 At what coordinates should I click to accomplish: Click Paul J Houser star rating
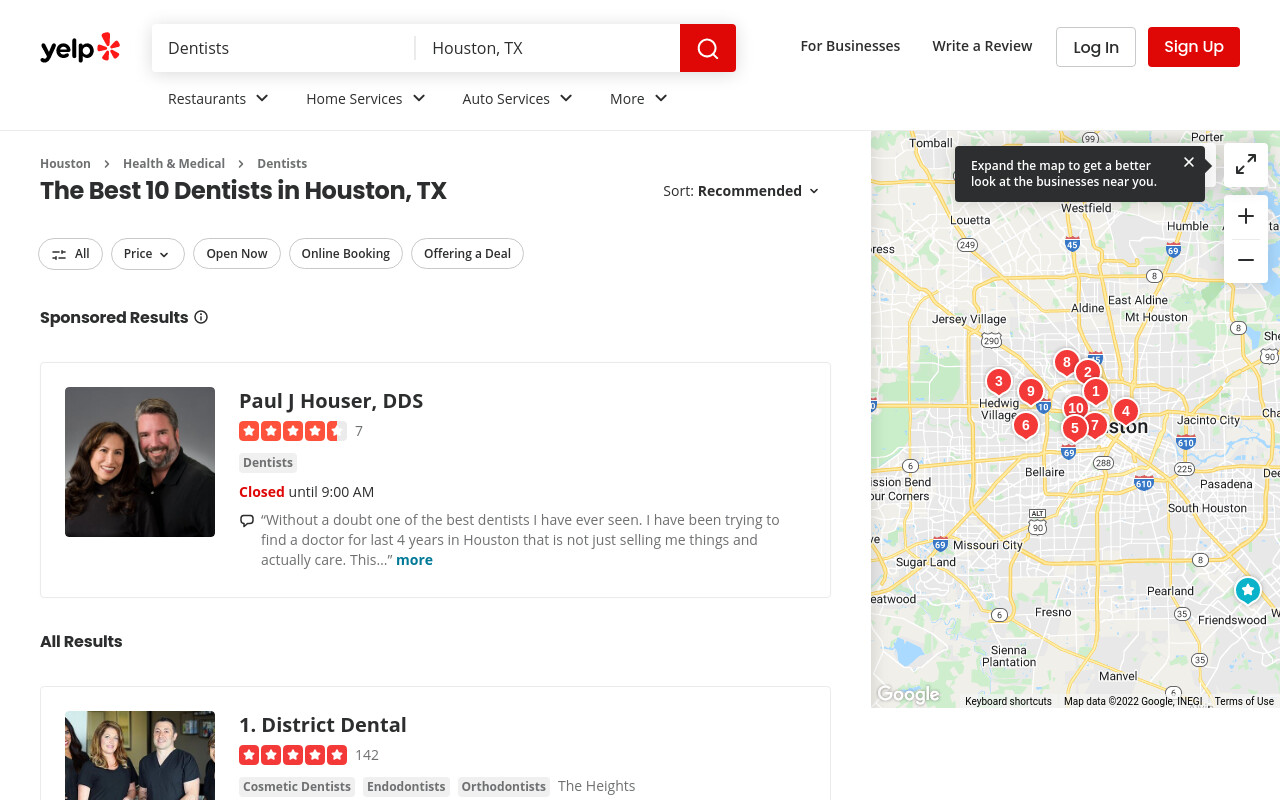click(x=293, y=431)
